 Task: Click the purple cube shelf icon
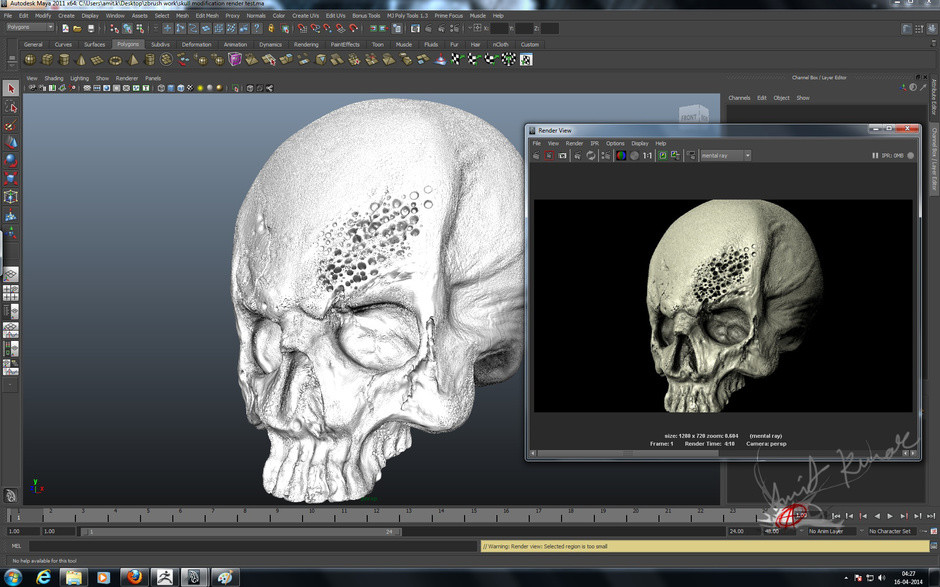click(x=235, y=60)
